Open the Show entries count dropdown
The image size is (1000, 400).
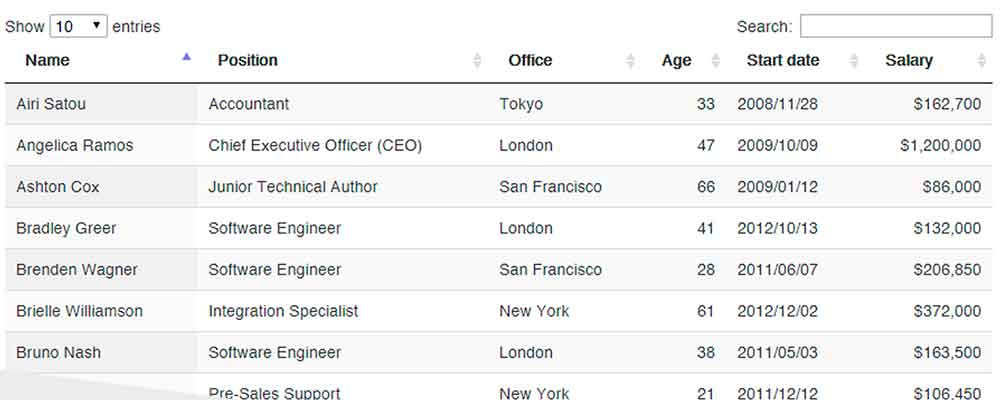pos(78,26)
